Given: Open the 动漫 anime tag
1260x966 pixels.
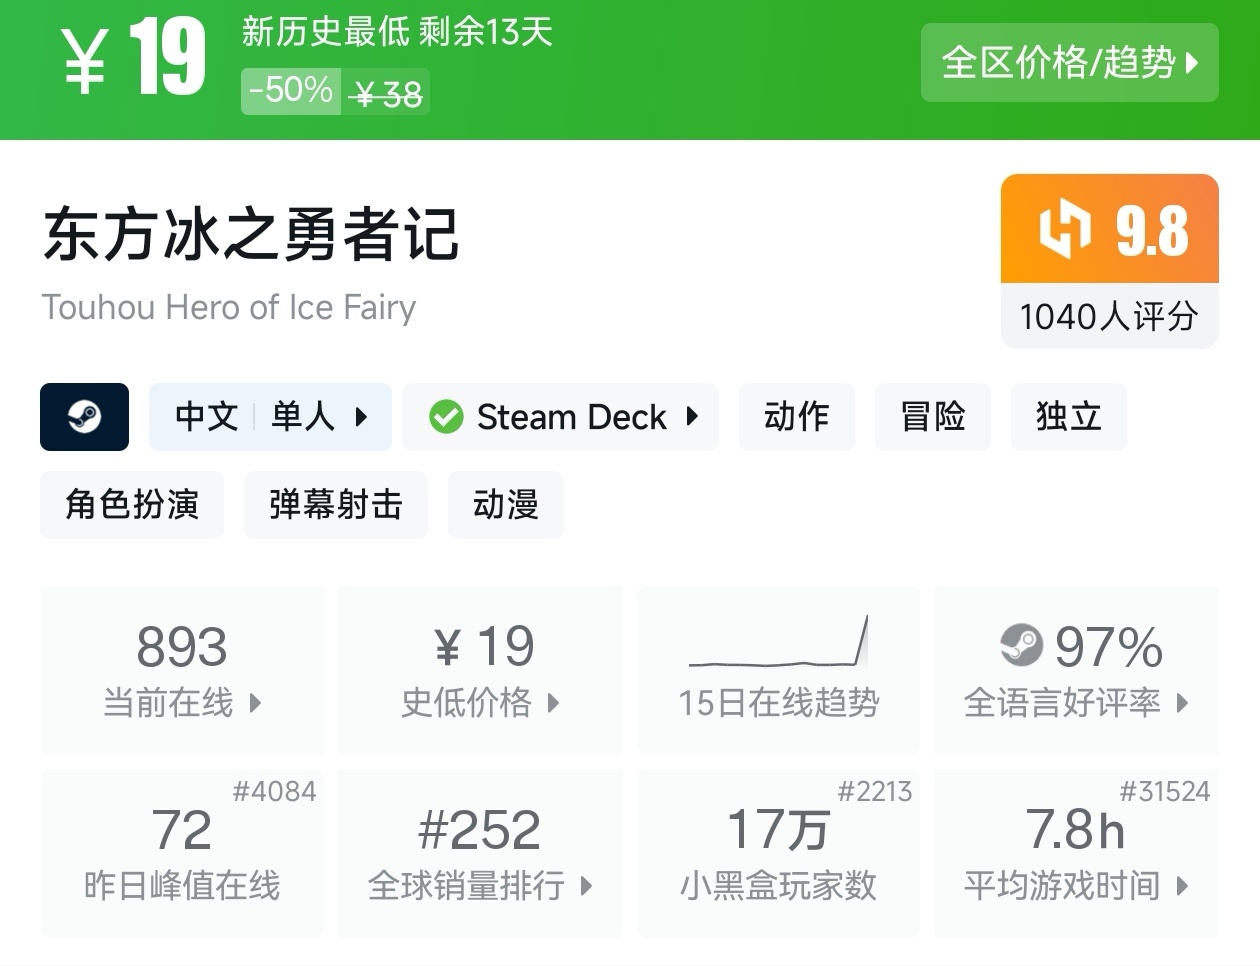Looking at the screenshot, I should [505, 505].
